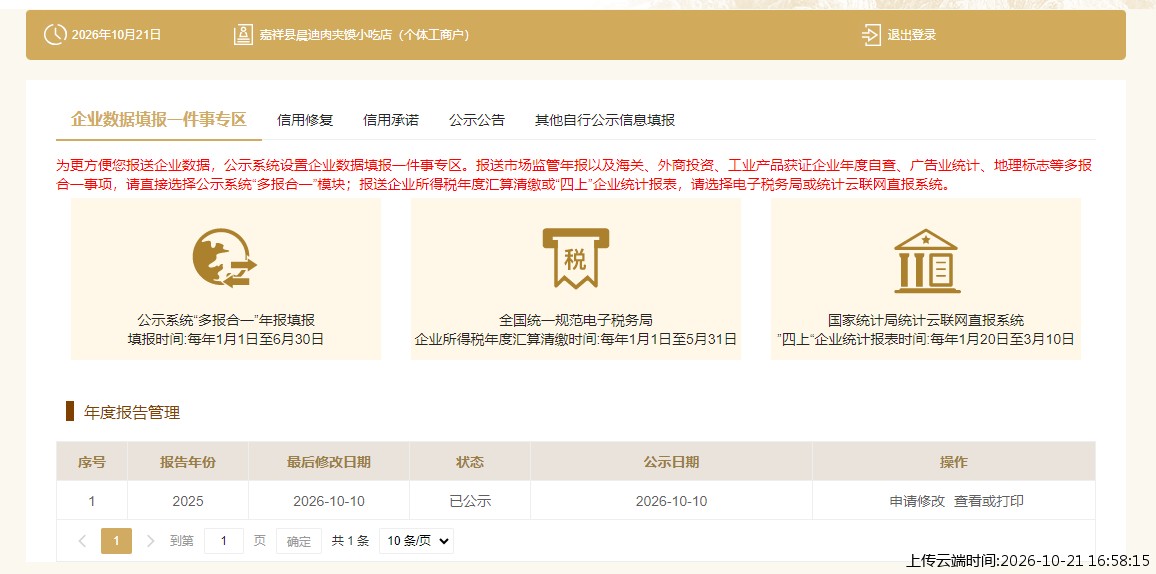Click the report year cell 2025

[x=188, y=501]
